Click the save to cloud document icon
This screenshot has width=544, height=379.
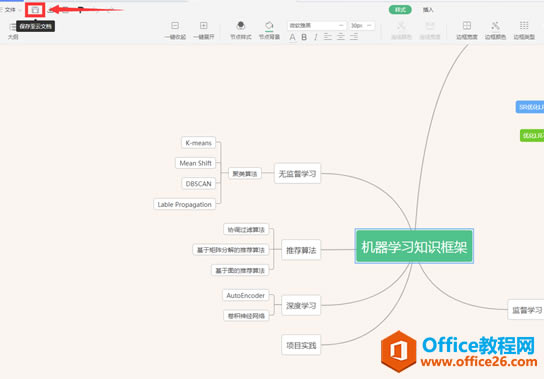(35, 10)
